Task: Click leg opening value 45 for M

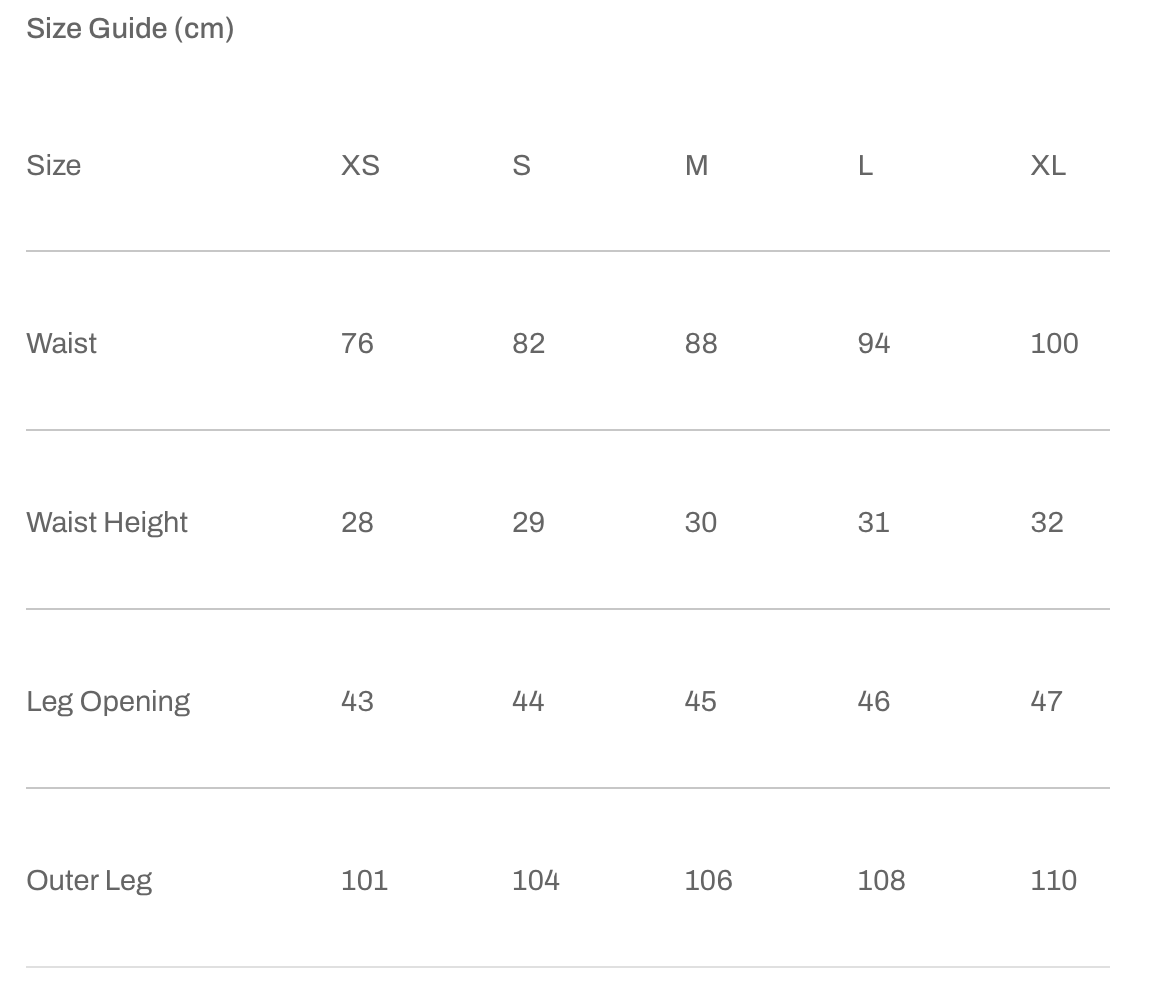Action: tap(701, 701)
